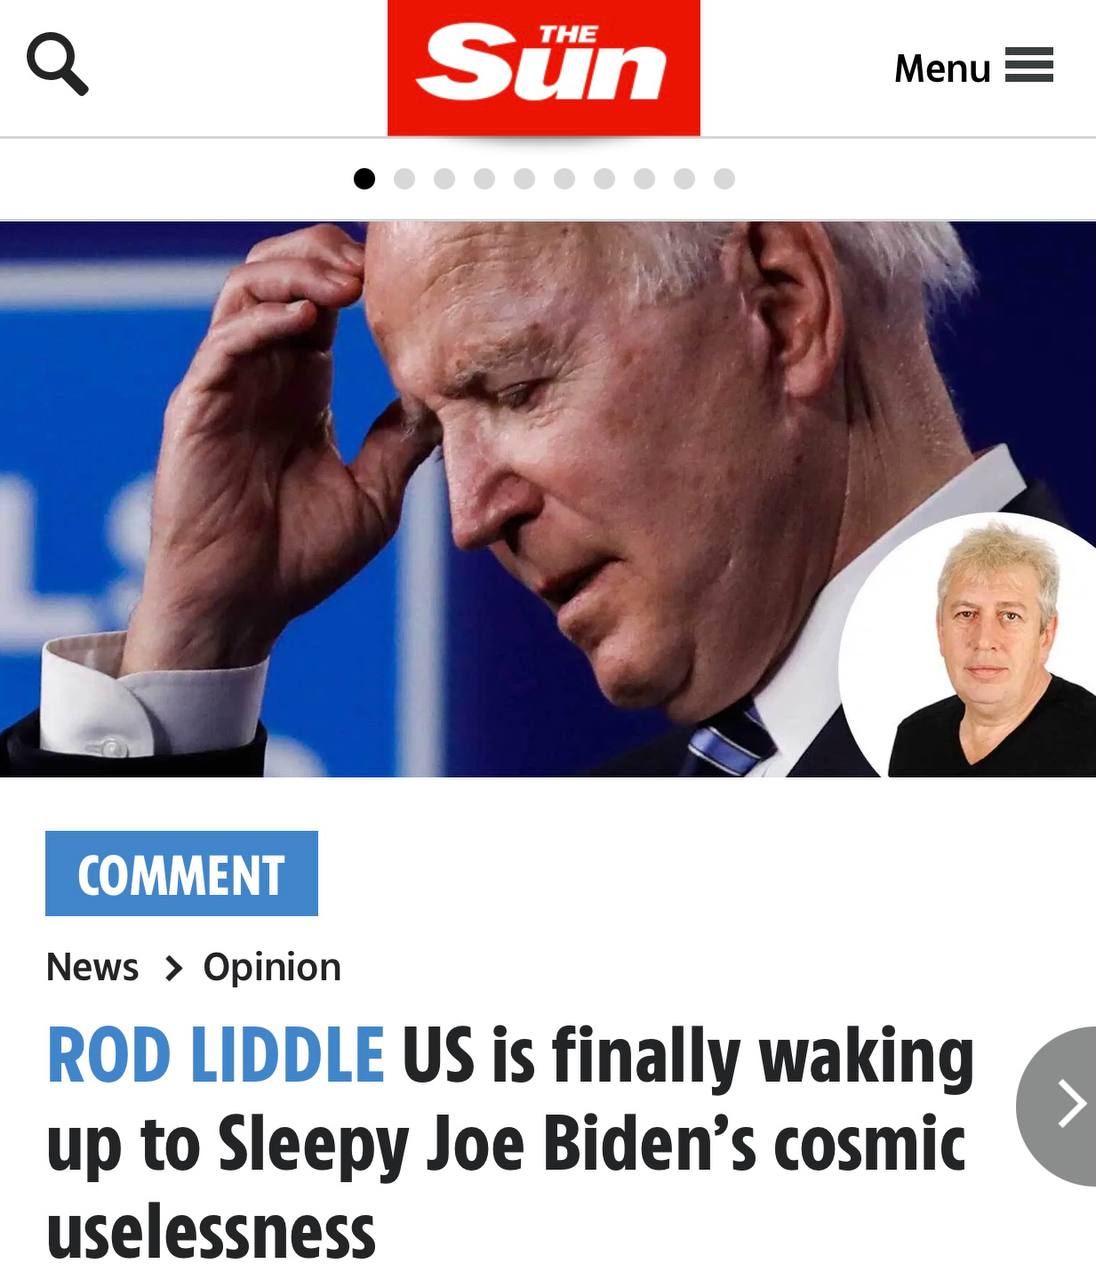Select the last carousel dot
1096x1280 pixels.
tap(725, 179)
